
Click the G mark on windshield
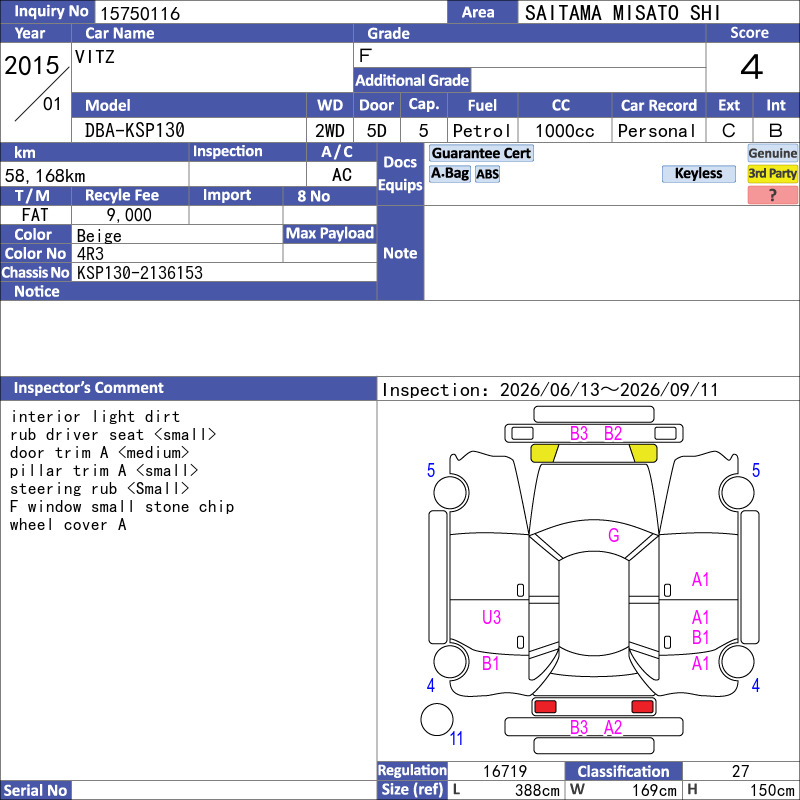613,535
